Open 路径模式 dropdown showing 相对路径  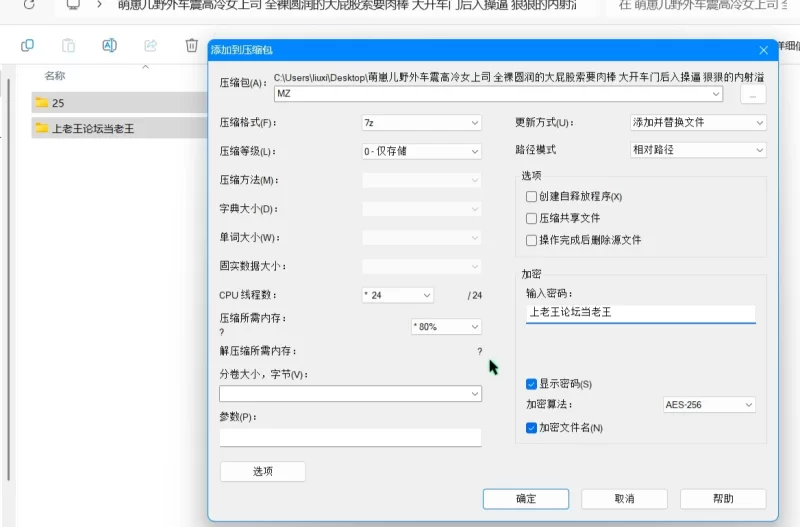point(698,150)
